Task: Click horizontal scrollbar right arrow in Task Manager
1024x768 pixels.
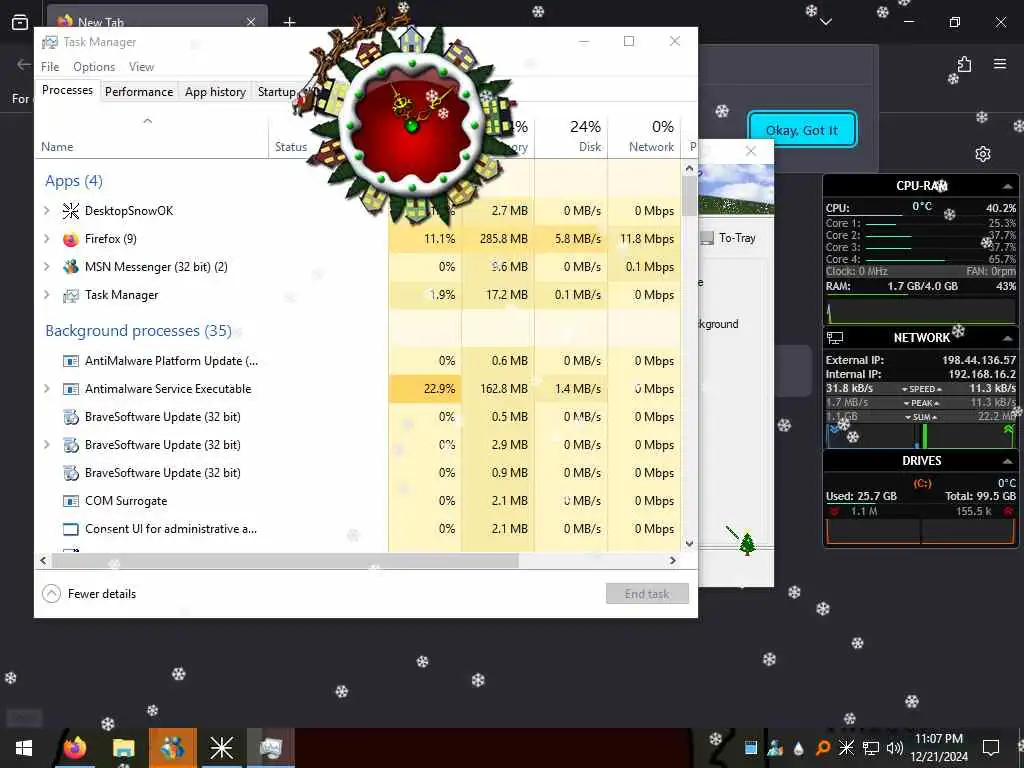Action: coord(673,561)
